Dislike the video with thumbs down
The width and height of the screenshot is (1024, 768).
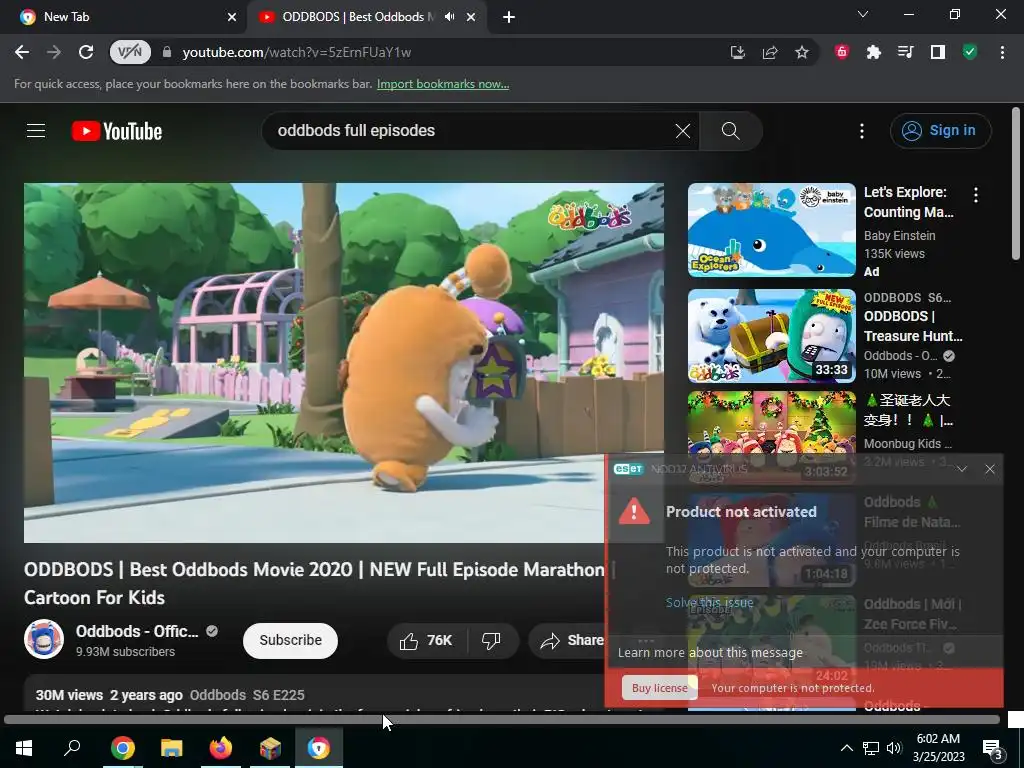click(x=491, y=641)
